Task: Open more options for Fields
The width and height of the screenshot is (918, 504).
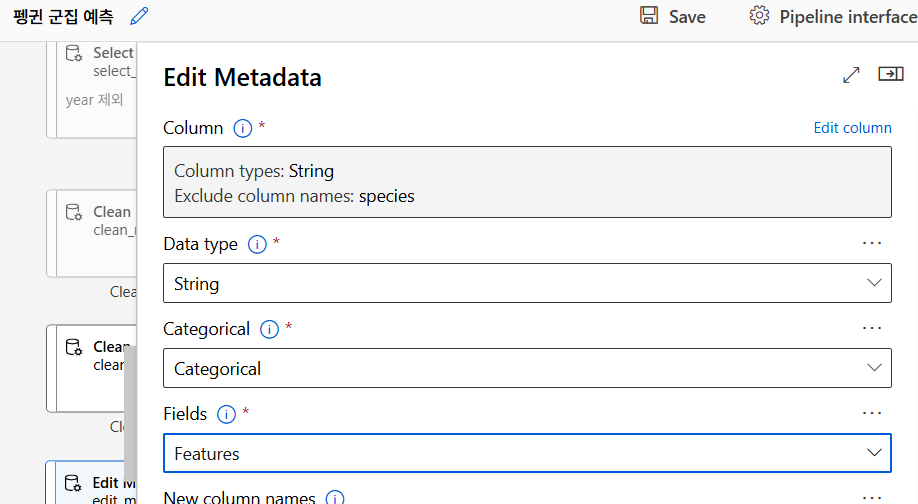Action: click(872, 413)
